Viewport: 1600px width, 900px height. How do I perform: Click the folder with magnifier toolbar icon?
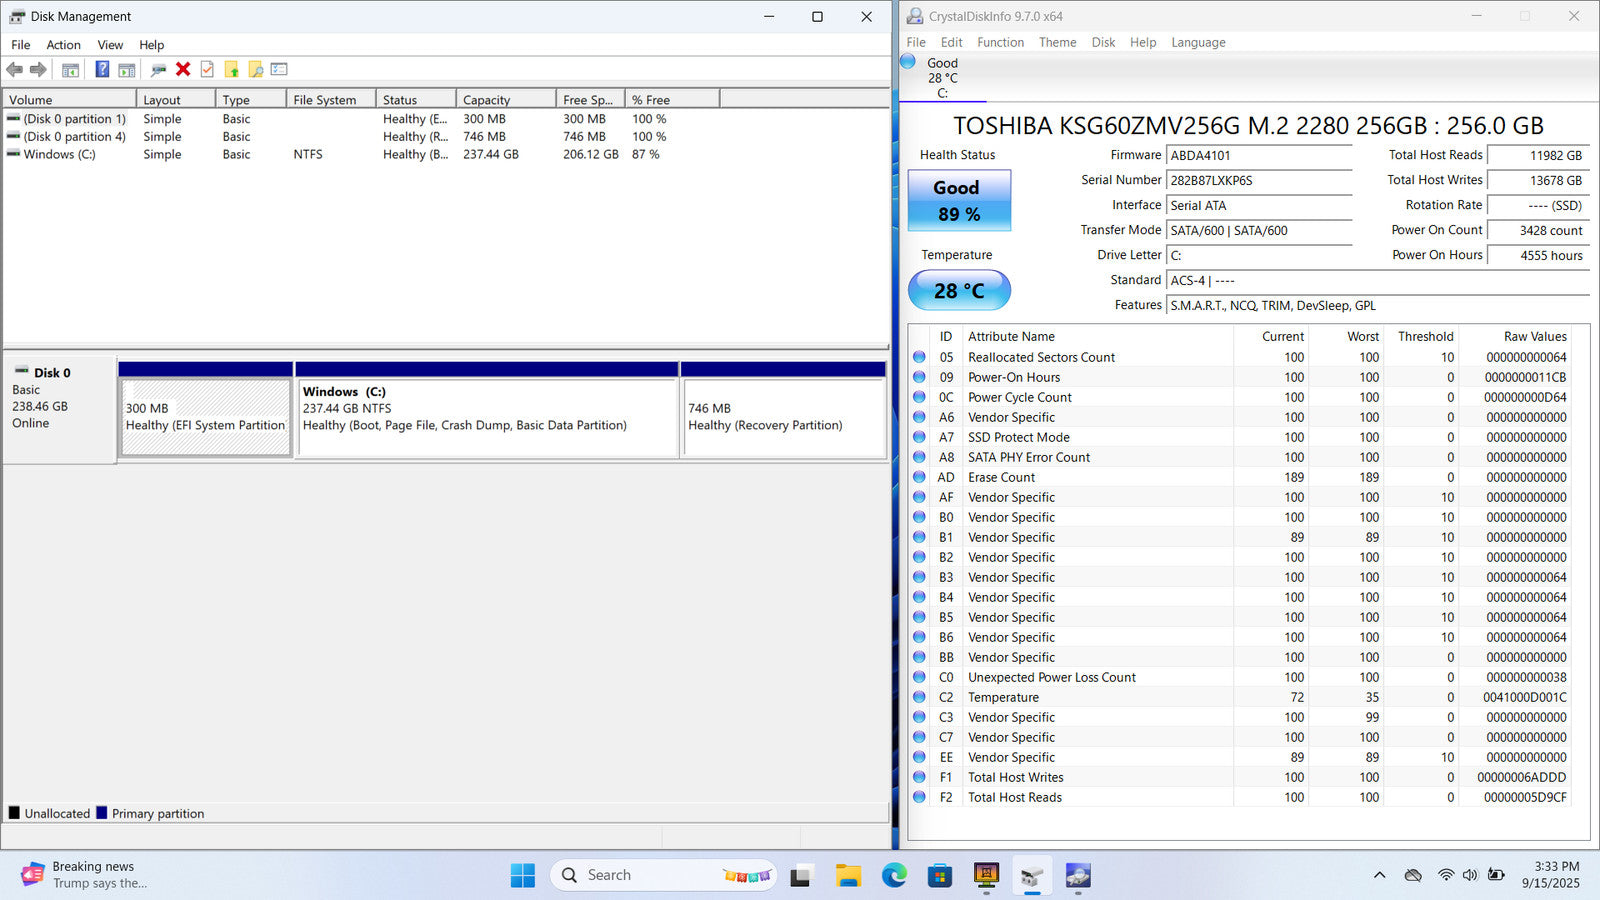(256, 69)
